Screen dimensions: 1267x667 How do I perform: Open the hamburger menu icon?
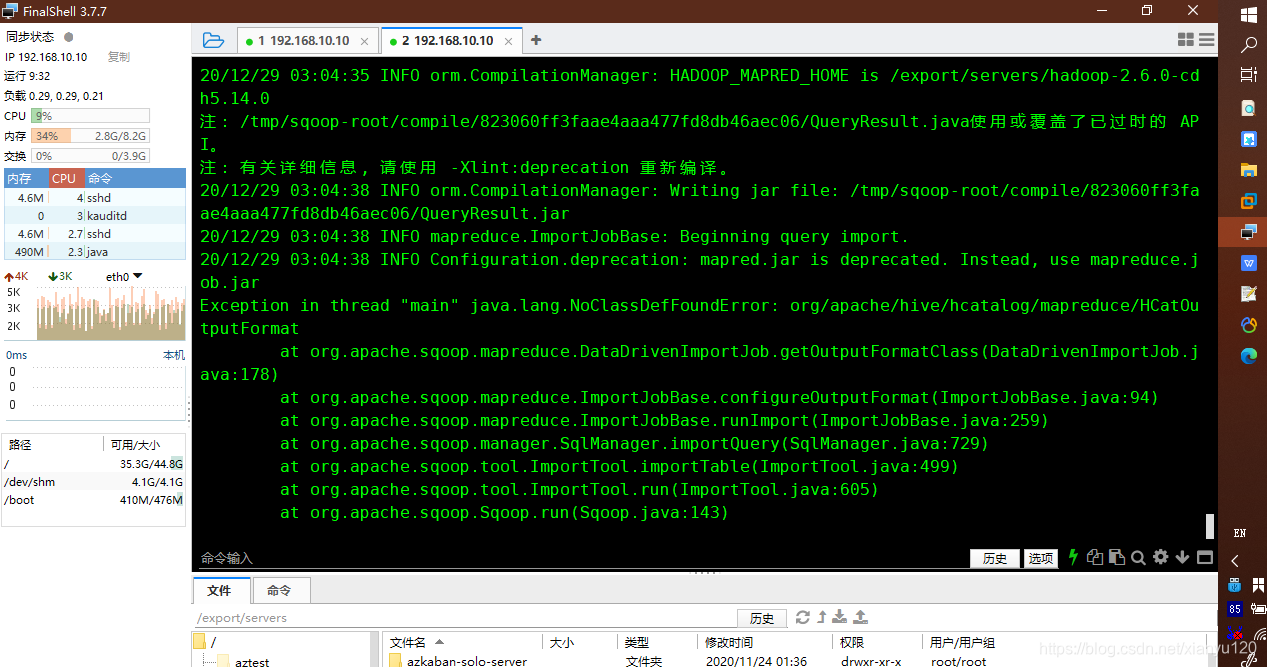pos(1206,40)
